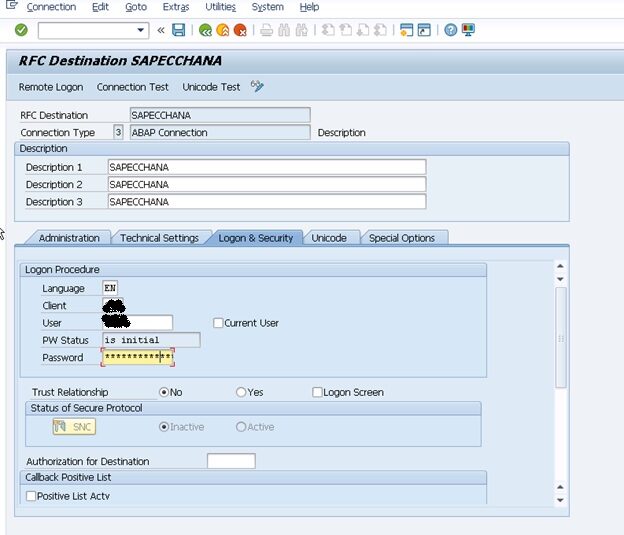Open the Special Options tab
The image size is (624, 535).
(402, 238)
